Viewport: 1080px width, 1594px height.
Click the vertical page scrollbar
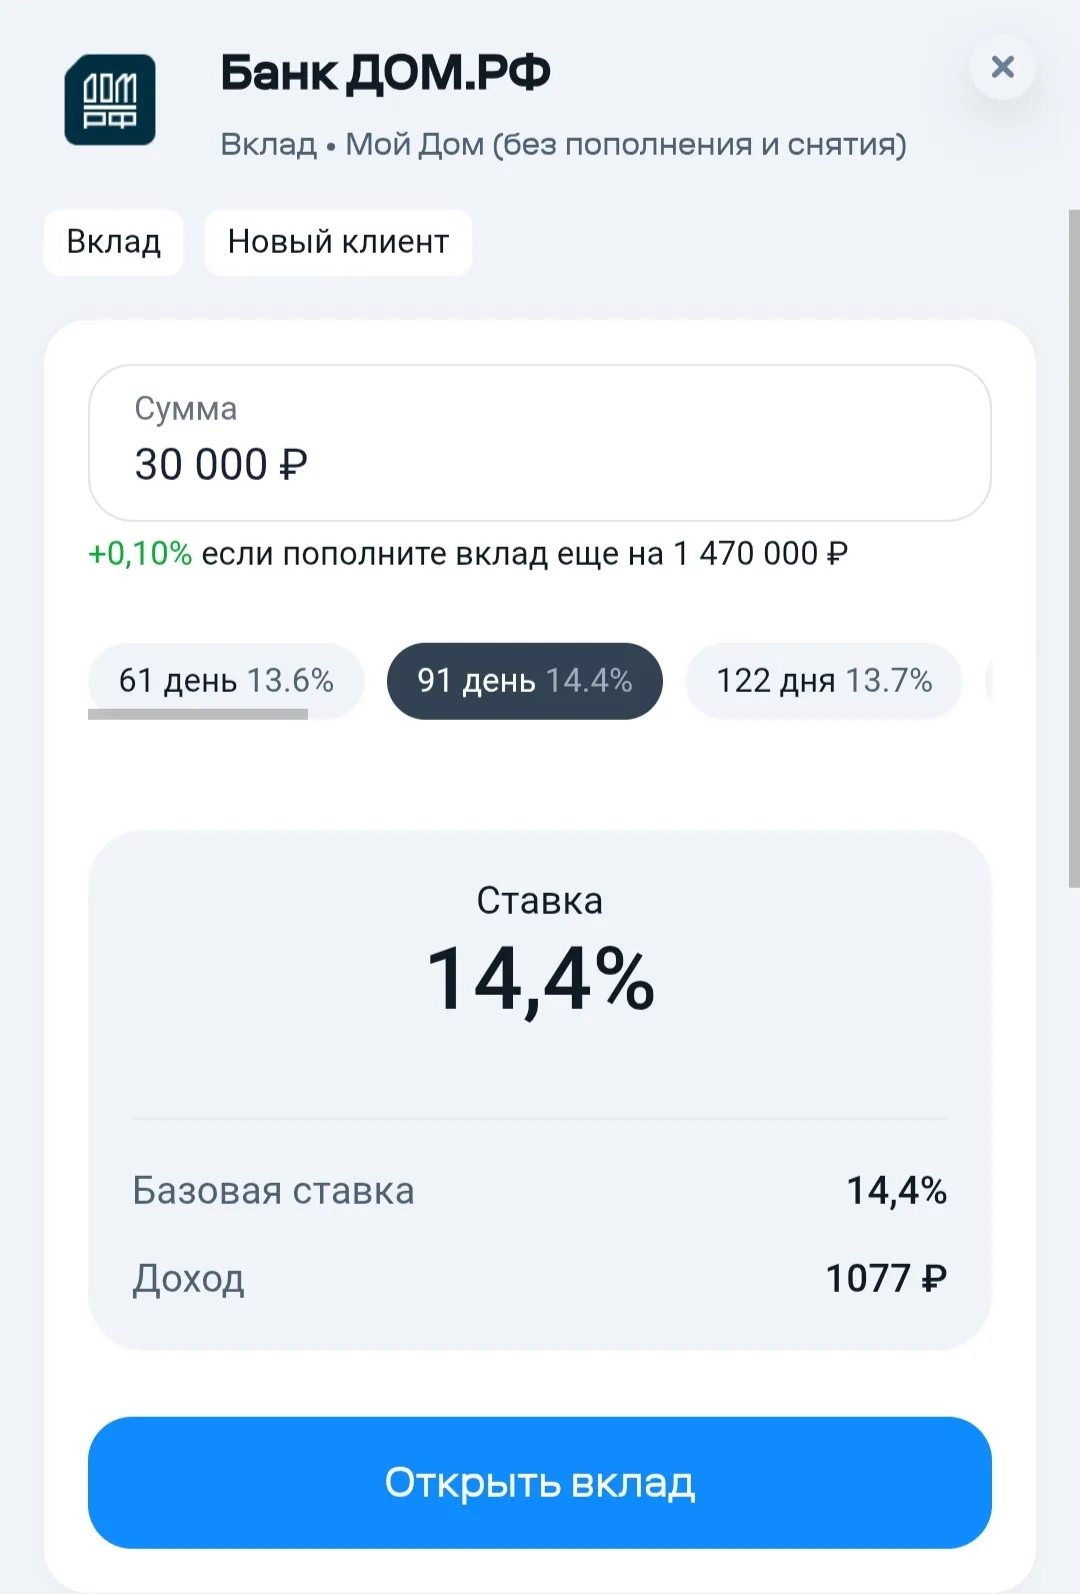[1074, 548]
